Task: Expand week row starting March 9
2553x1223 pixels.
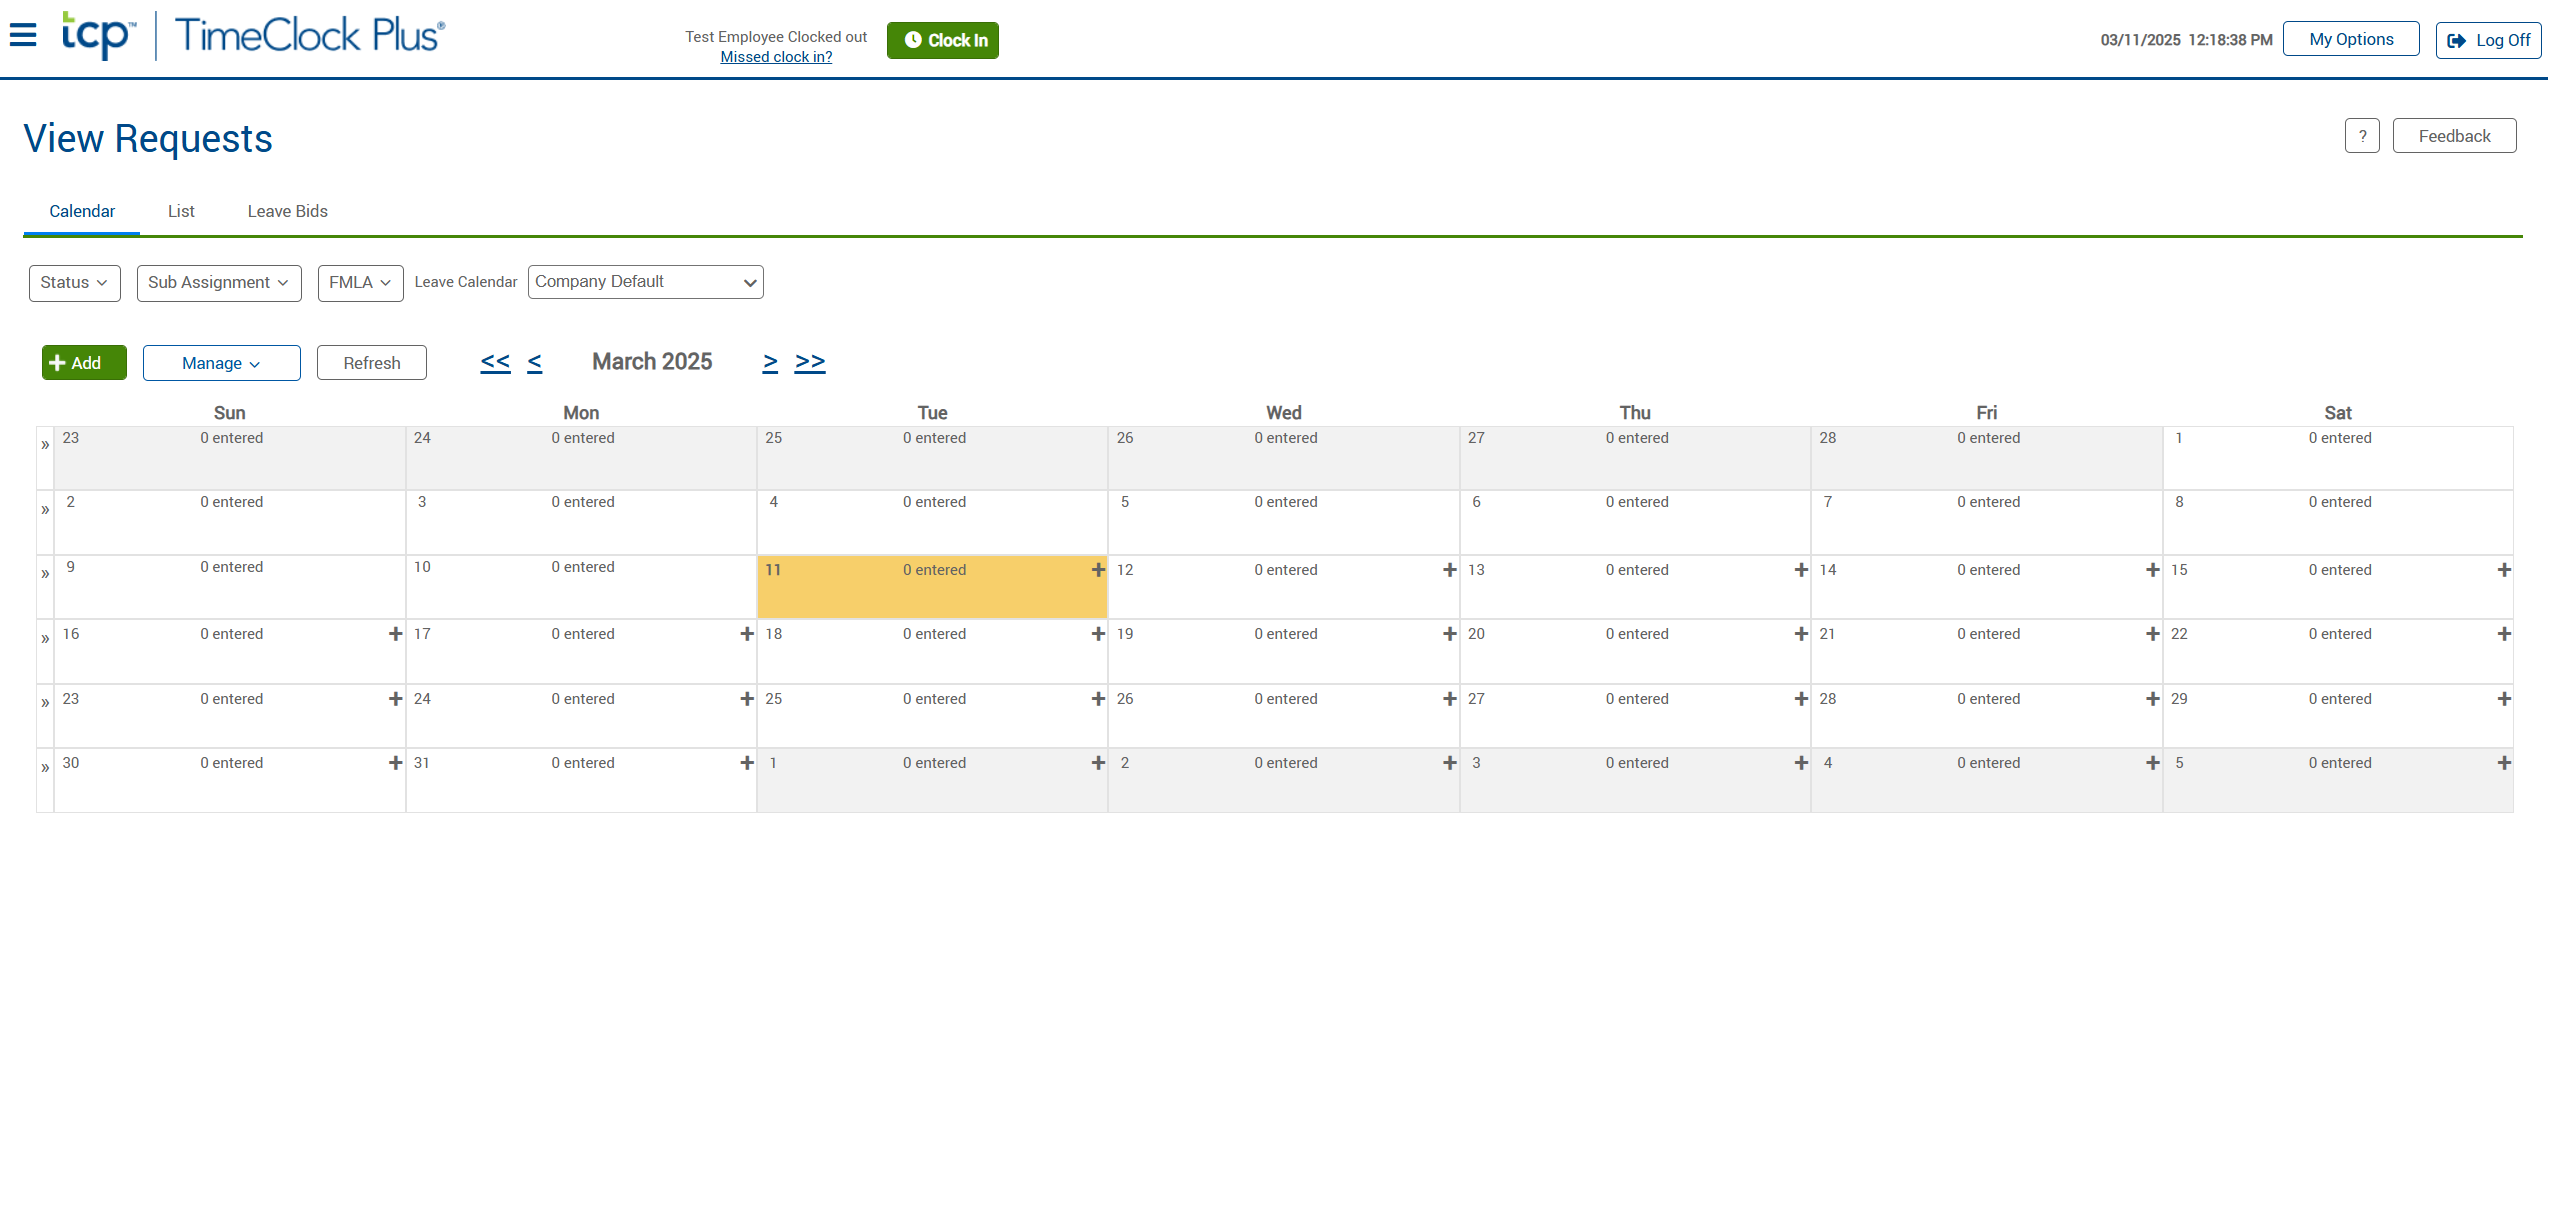Action: click(x=45, y=574)
